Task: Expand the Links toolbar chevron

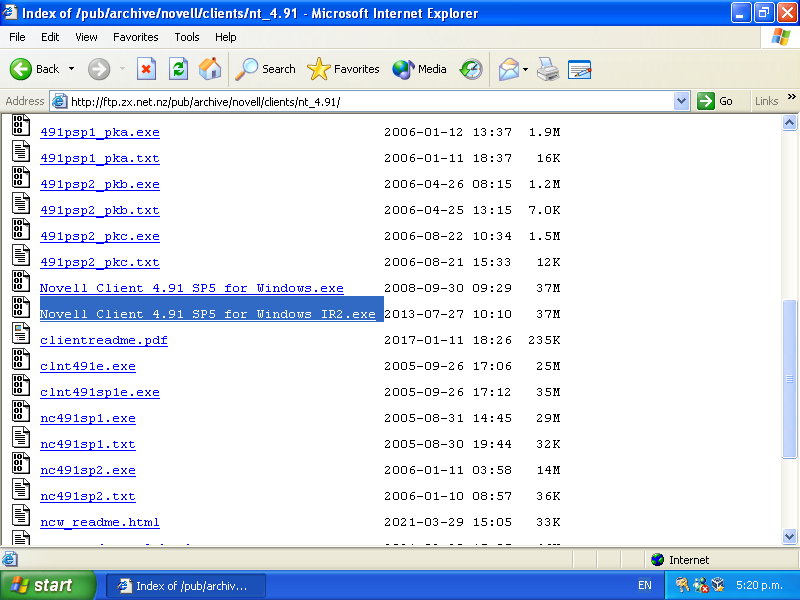Action: (x=791, y=96)
